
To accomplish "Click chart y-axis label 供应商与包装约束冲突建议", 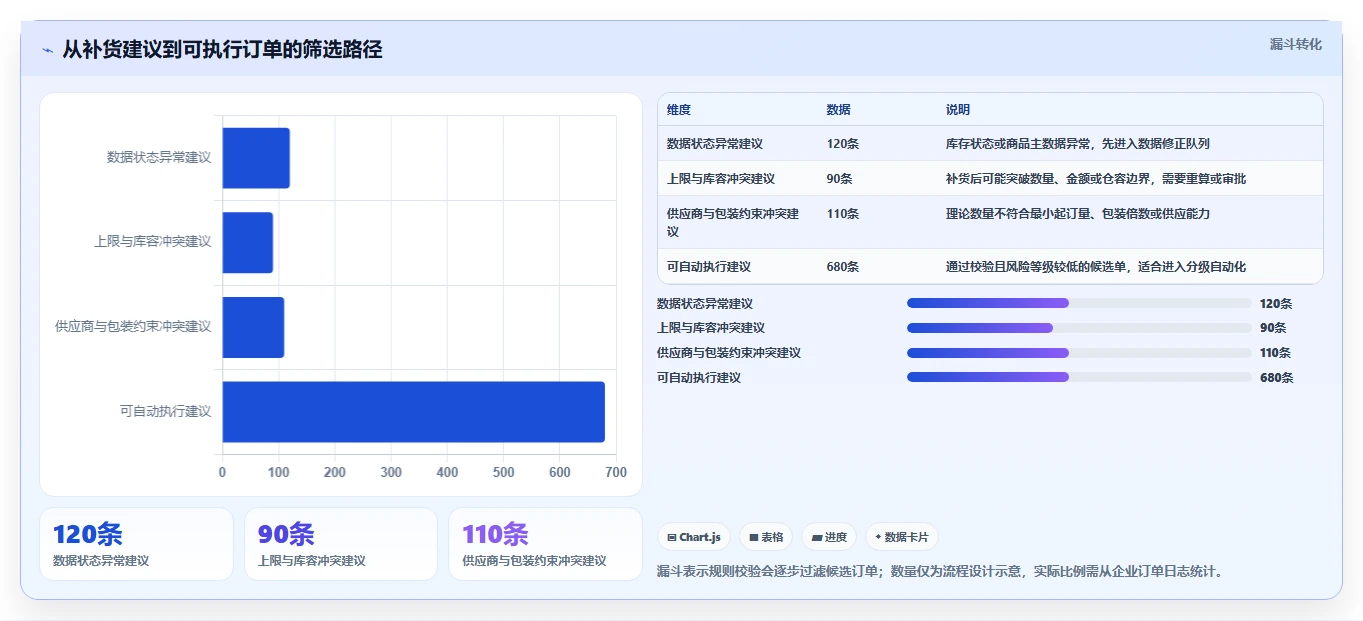I will [x=134, y=327].
